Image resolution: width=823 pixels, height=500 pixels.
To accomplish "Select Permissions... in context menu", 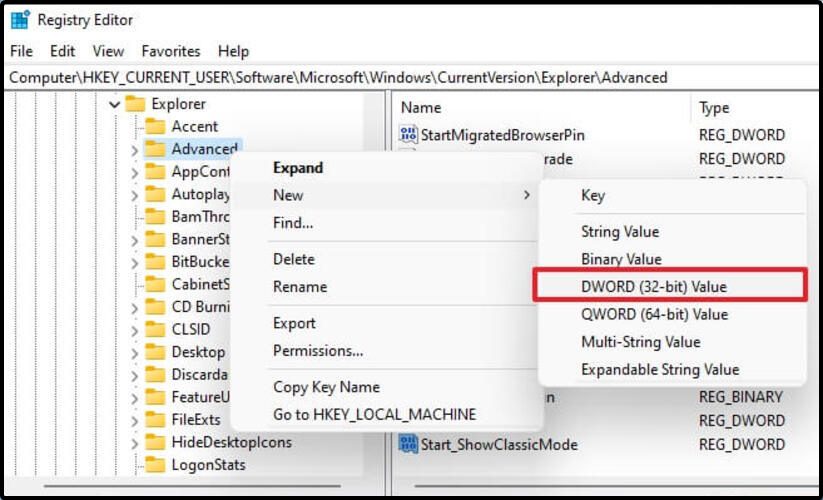I will [318, 350].
